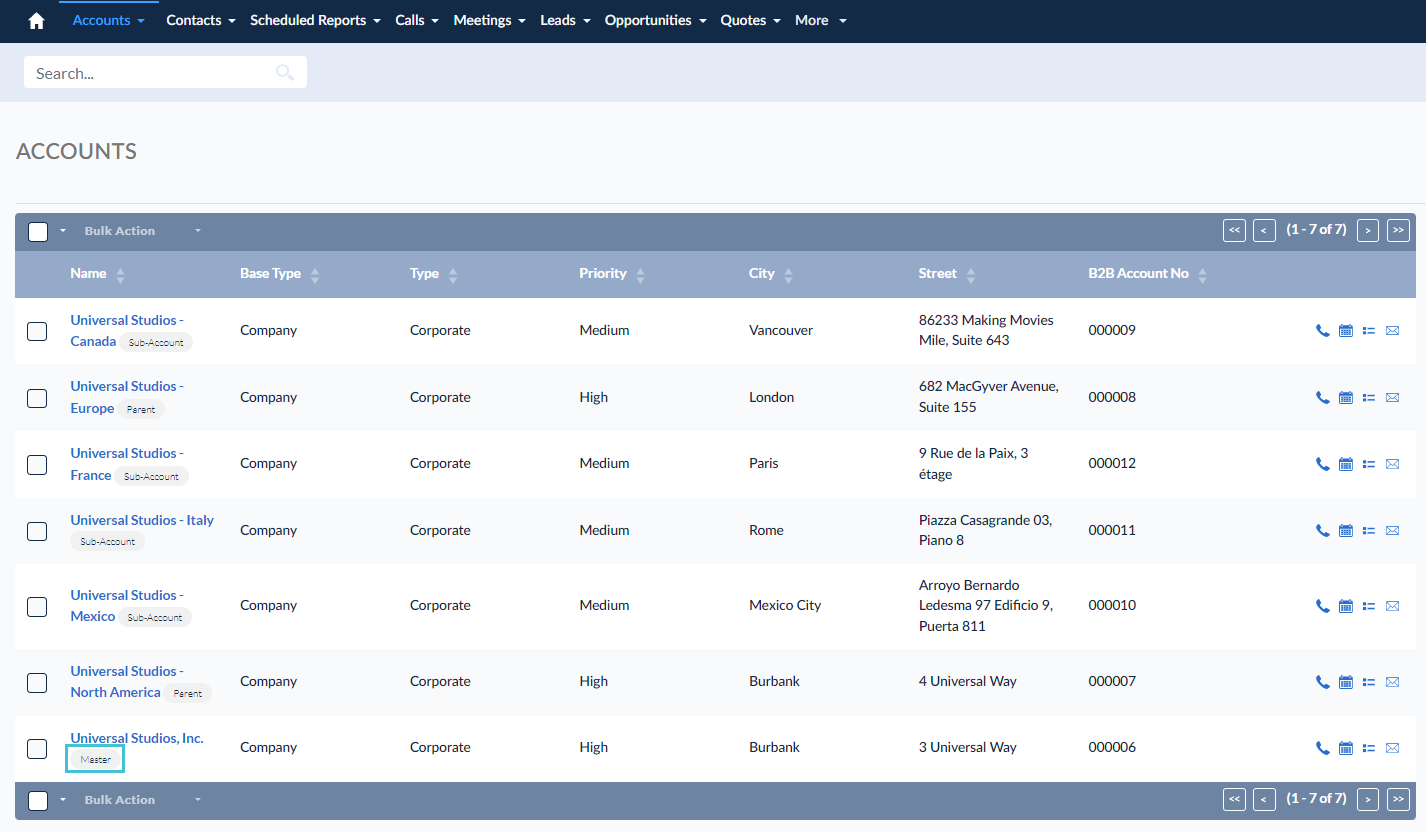Sort the list by Base Type column
This screenshot has width=1426, height=832.
coord(280,274)
